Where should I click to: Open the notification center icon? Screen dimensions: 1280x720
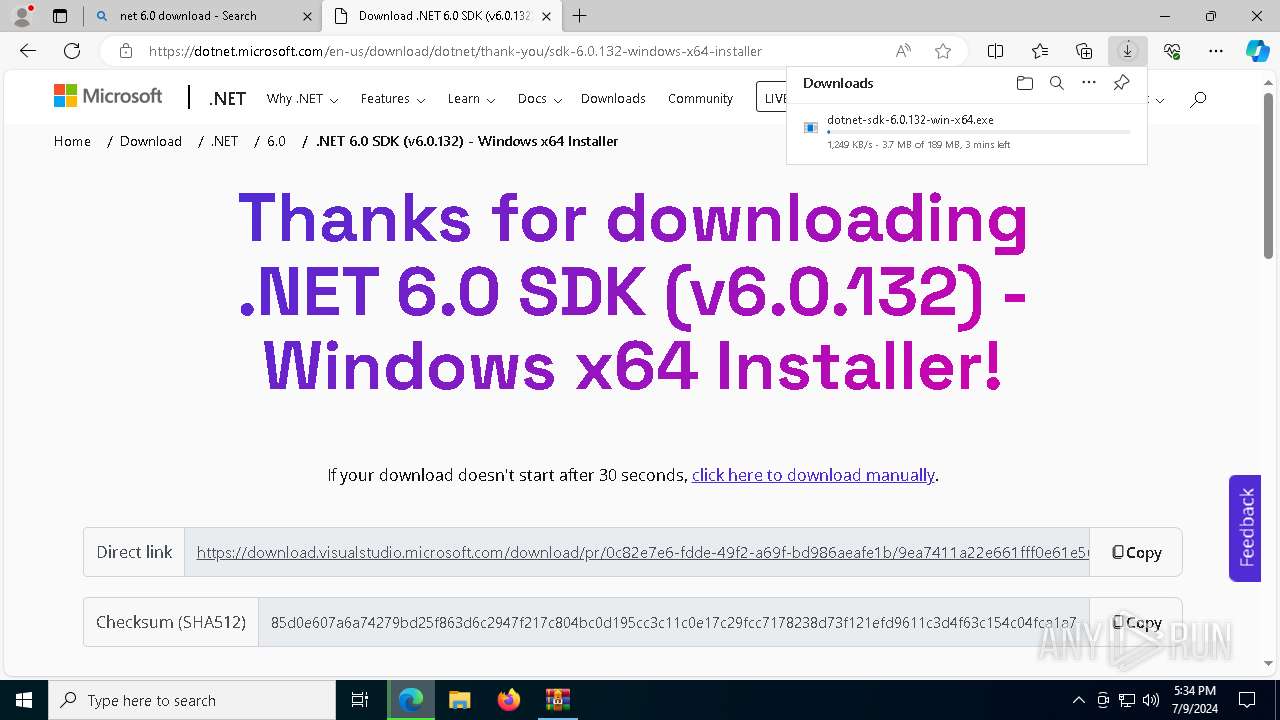[x=1247, y=700]
